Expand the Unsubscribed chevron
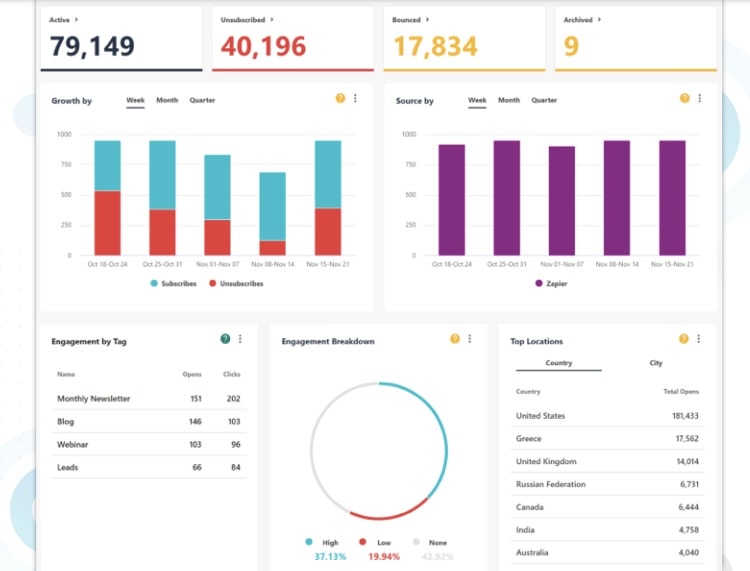This screenshot has width=750, height=571. [x=272, y=20]
